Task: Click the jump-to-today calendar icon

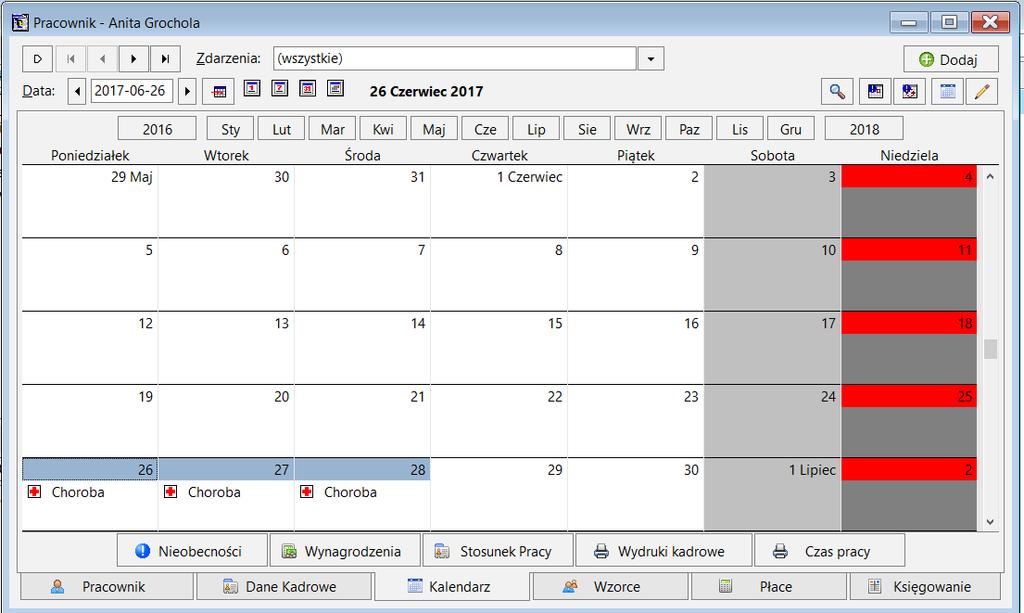Action: point(219,91)
